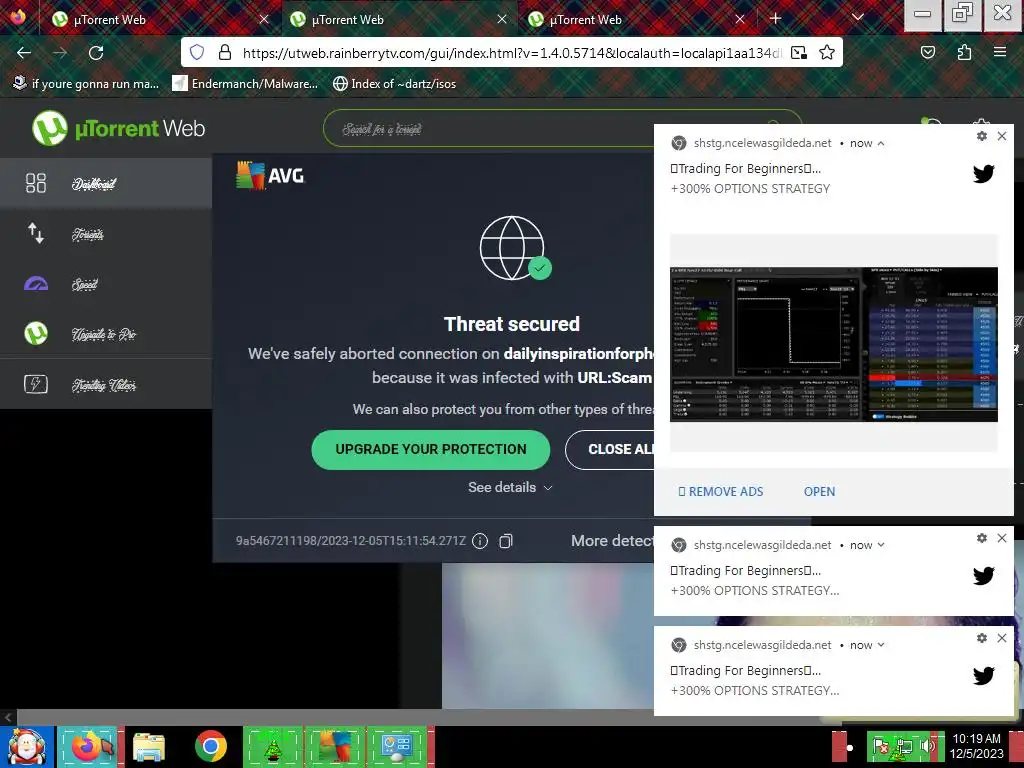Launch Chrome from the taskbar
The image size is (1024, 768).
(210, 747)
